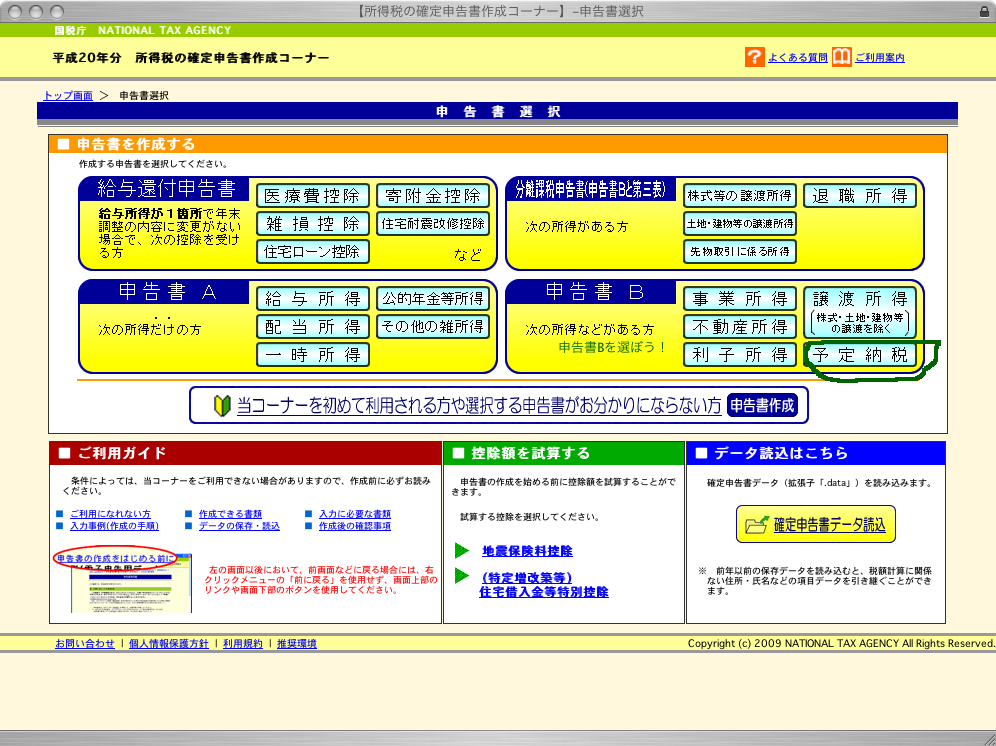Viewport: 996px width, 746px height.
Task: Select 事業所得 under 申告書B
Action: coord(739,299)
